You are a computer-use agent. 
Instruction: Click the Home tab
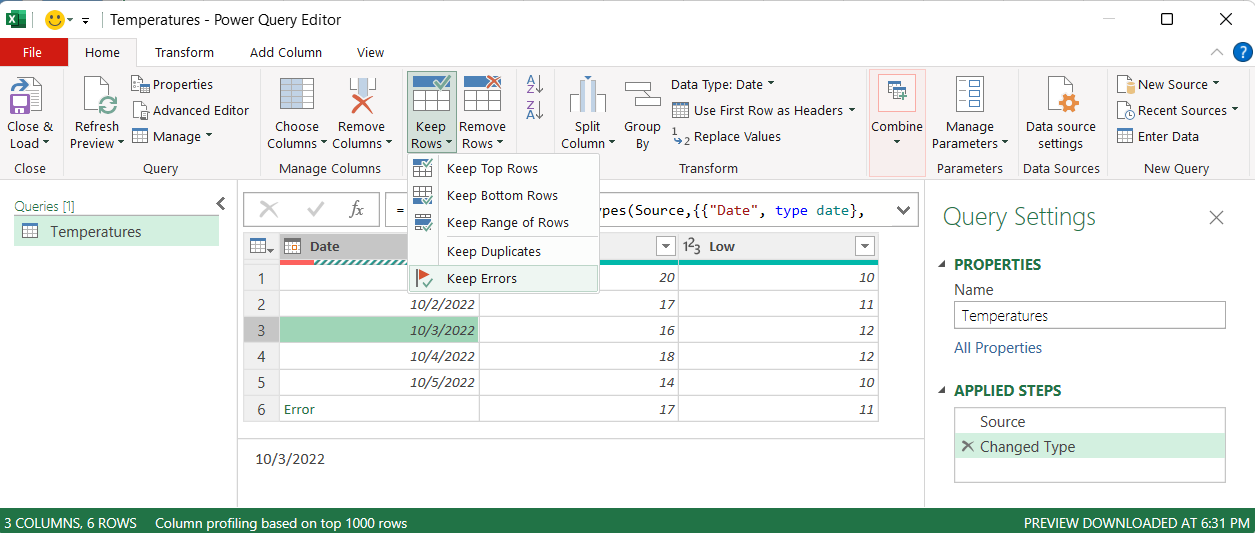pos(102,52)
